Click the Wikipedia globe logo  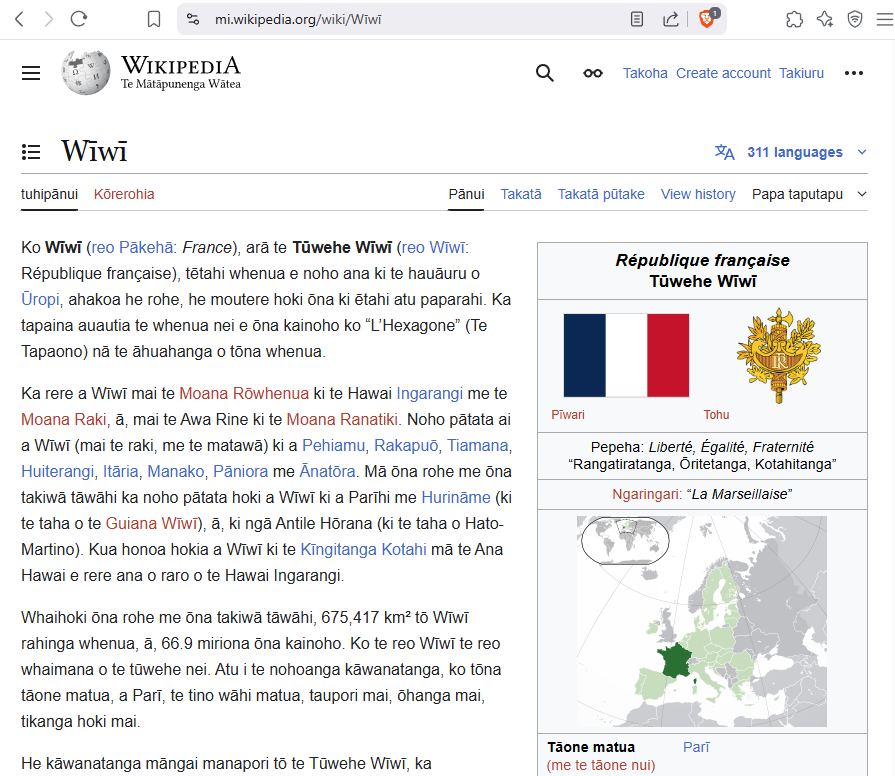pos(86,72)
